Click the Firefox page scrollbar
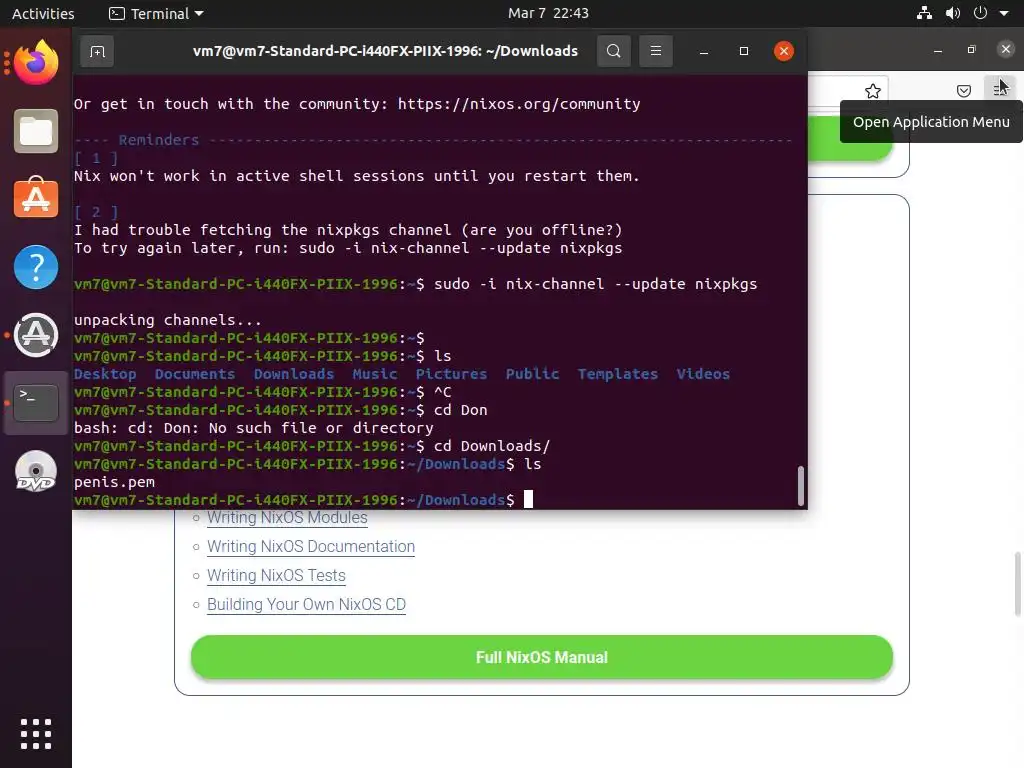This screenshot has height=768, width=1024. coord(1017,584)
